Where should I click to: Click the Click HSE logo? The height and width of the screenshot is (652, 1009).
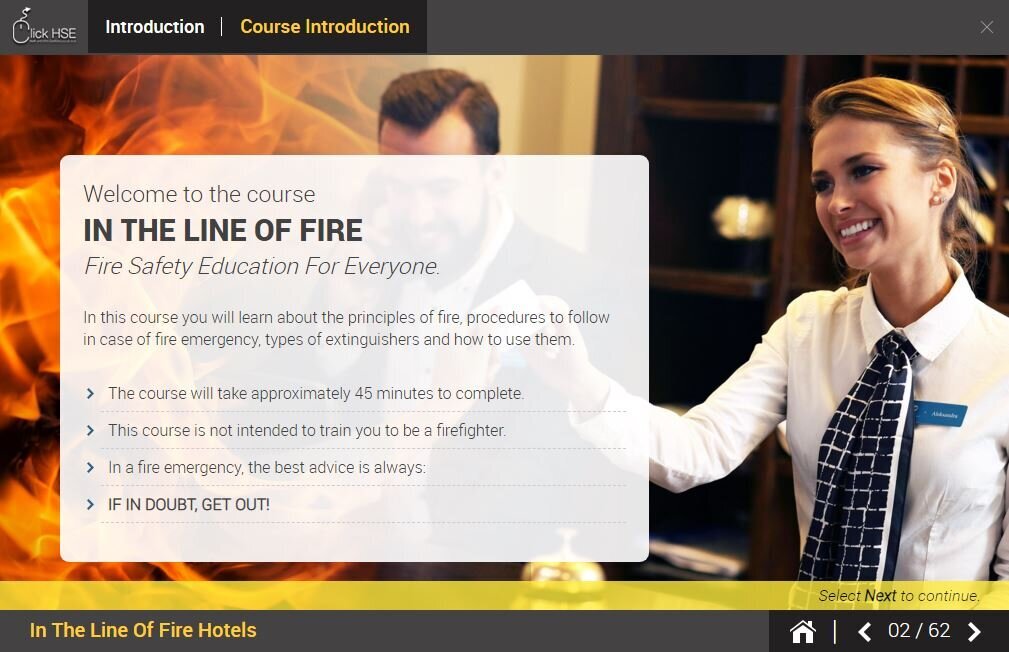click(x=44, y=26)
